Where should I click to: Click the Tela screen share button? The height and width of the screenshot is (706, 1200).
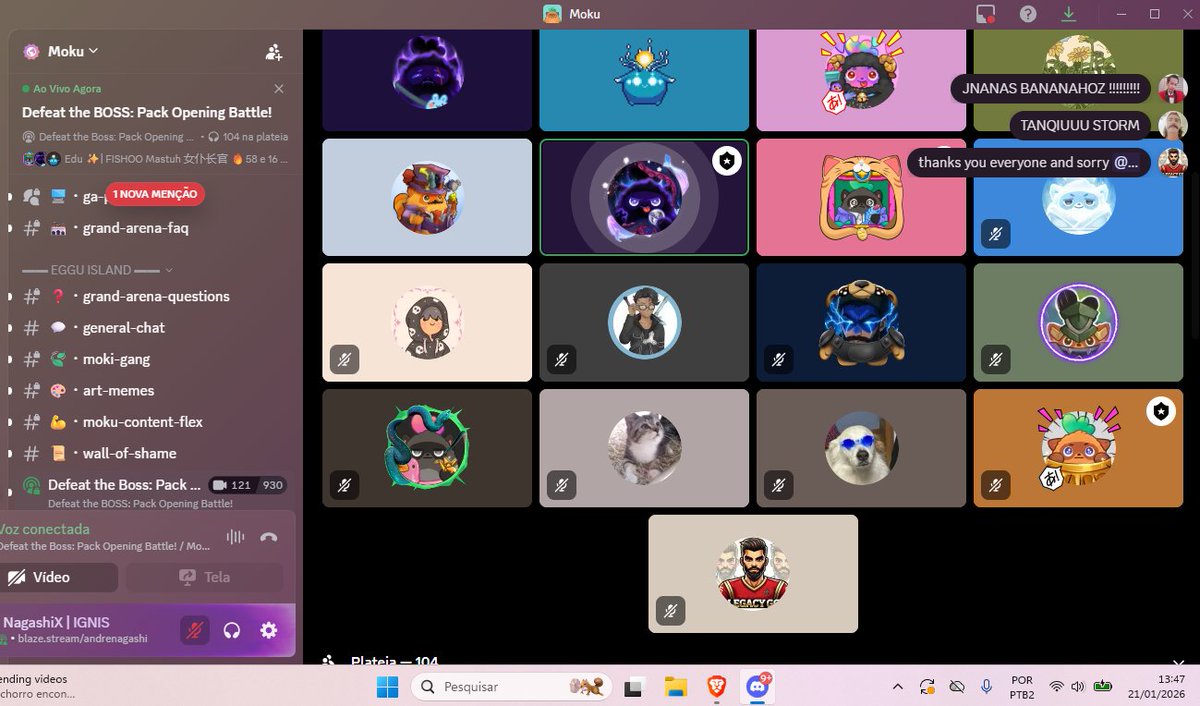(204, 577)
